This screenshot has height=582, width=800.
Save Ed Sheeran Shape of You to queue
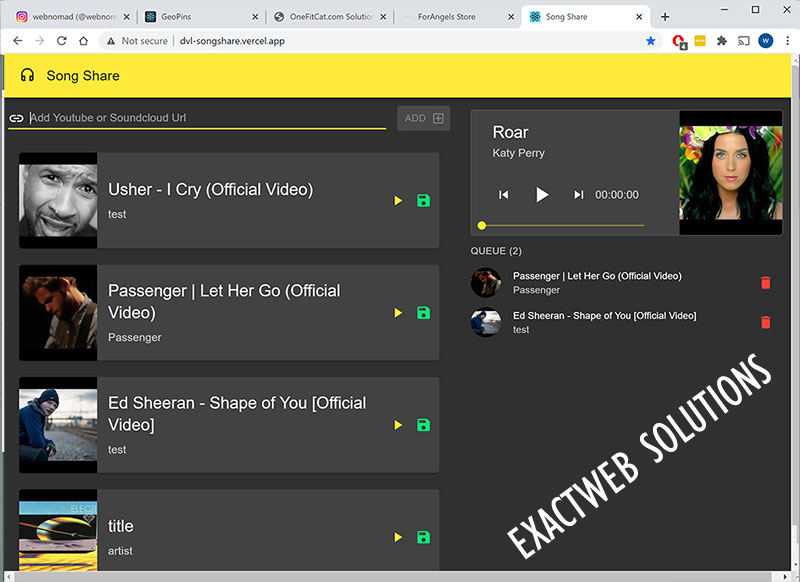(x=423, y=425)
